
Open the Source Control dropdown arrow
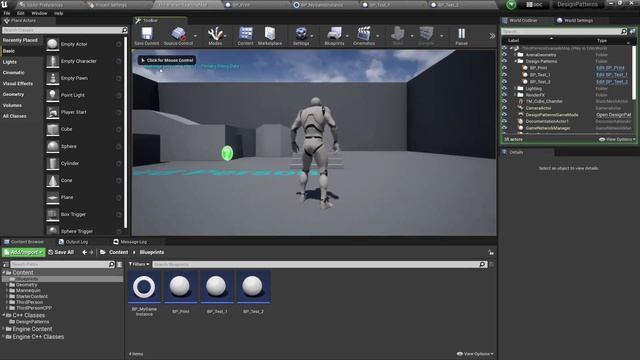(195, 36)
